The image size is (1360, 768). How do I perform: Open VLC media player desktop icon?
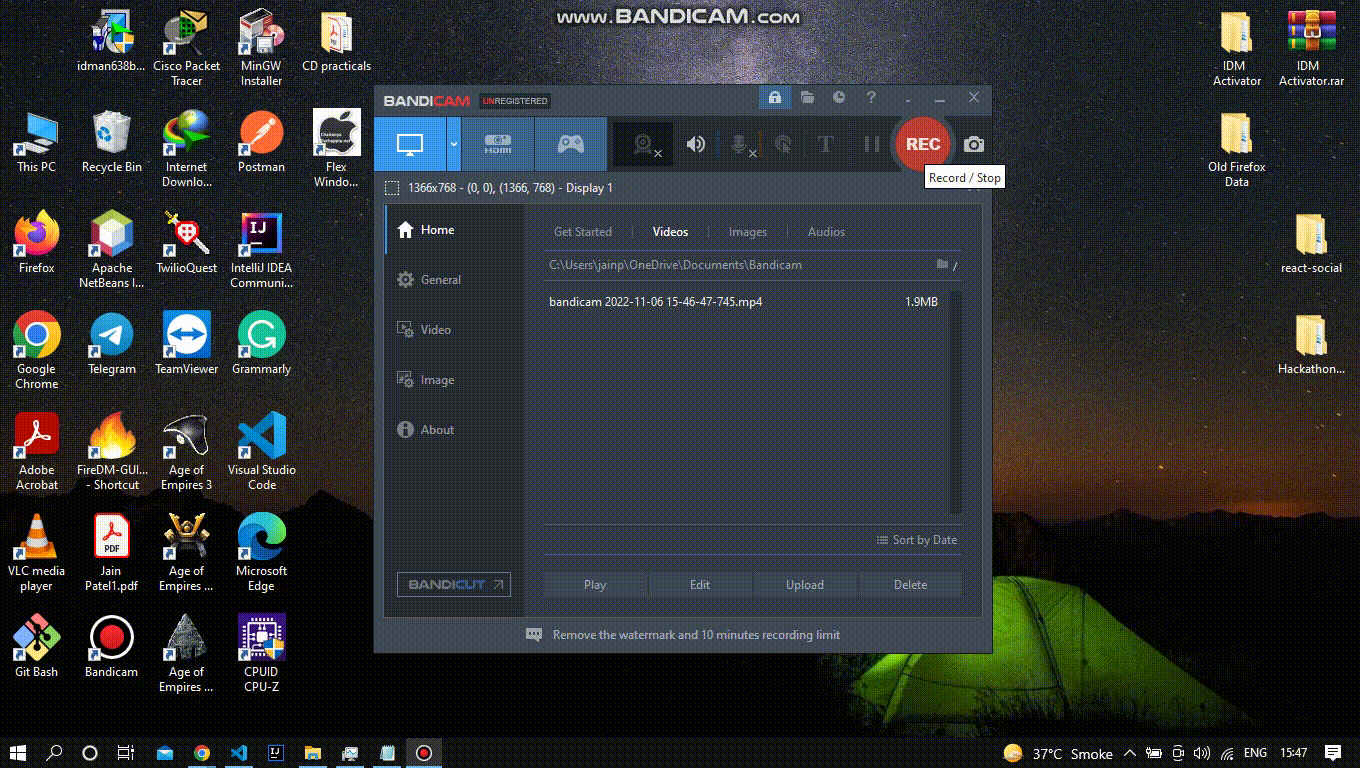pos(36,553)
